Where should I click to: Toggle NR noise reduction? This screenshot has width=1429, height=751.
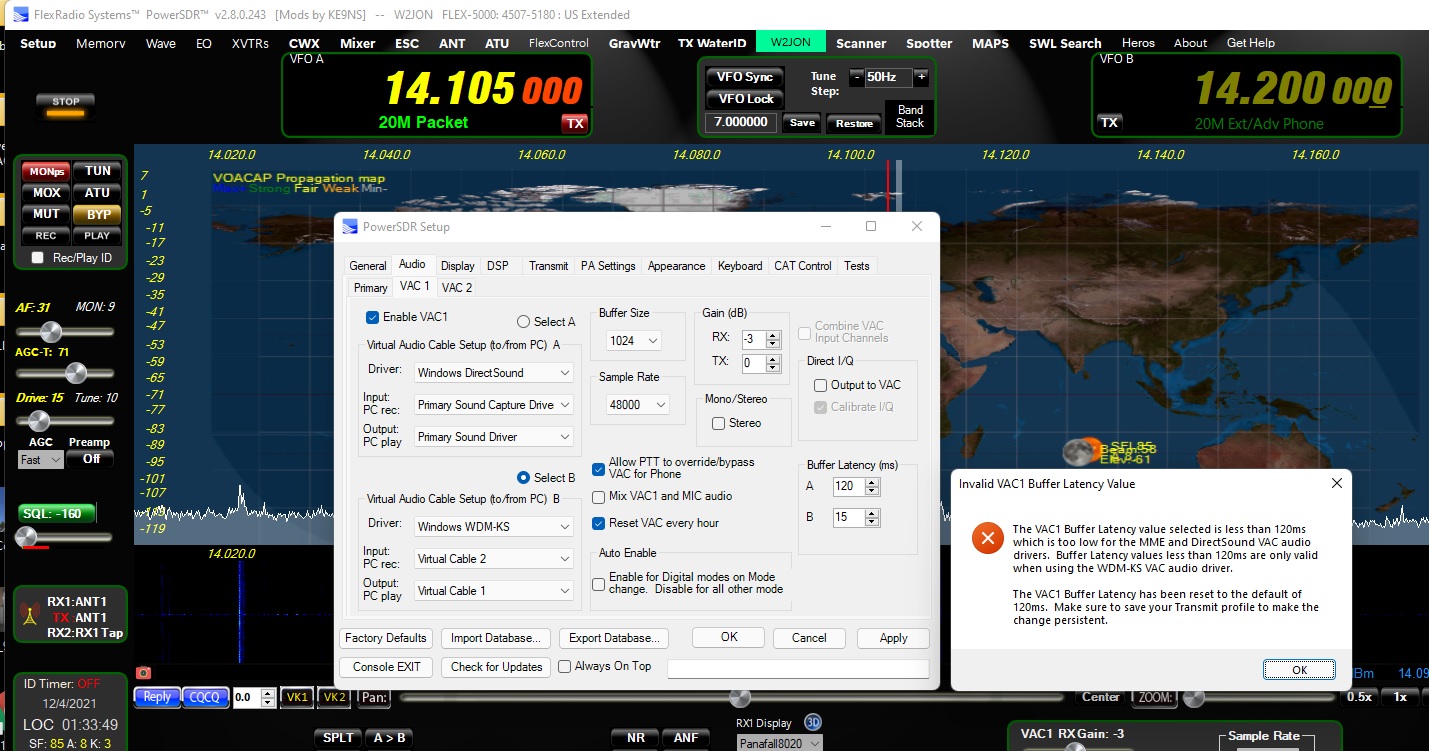635,738
